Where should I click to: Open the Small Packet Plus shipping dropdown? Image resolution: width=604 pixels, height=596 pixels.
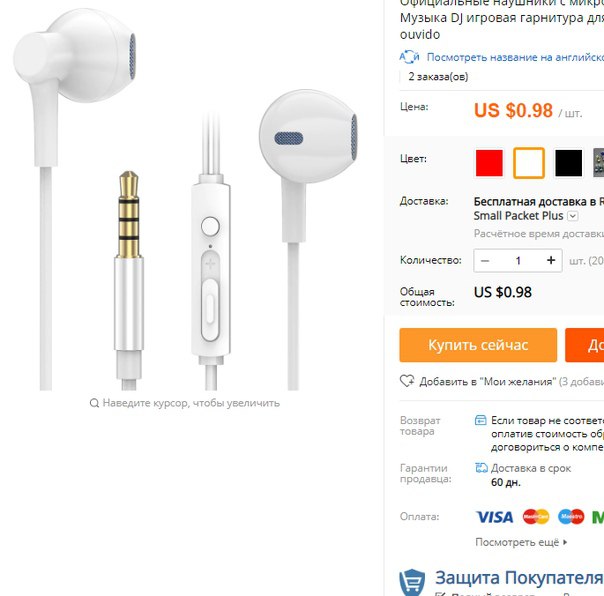tap(573, 216)
